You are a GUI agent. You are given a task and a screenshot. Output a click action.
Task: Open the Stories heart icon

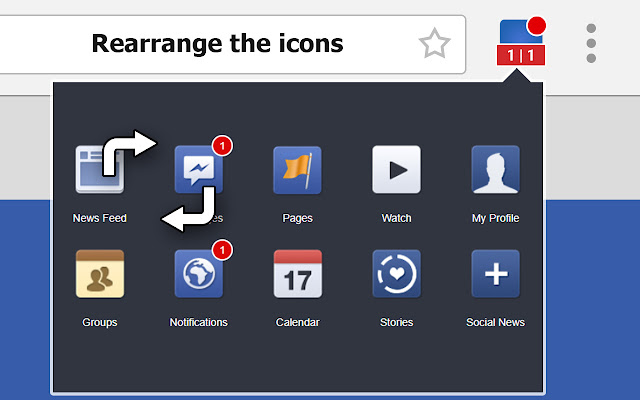tap(396, 274)
